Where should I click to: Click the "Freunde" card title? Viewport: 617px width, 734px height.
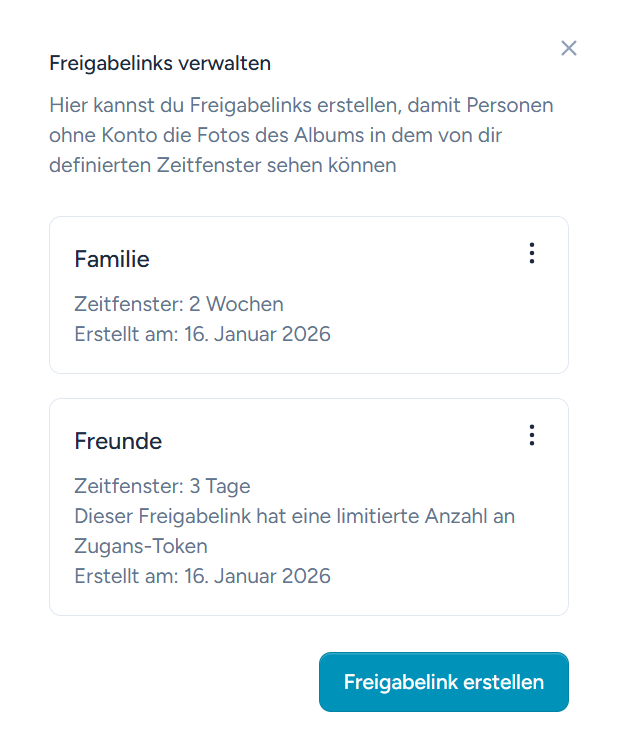point(118,441)
